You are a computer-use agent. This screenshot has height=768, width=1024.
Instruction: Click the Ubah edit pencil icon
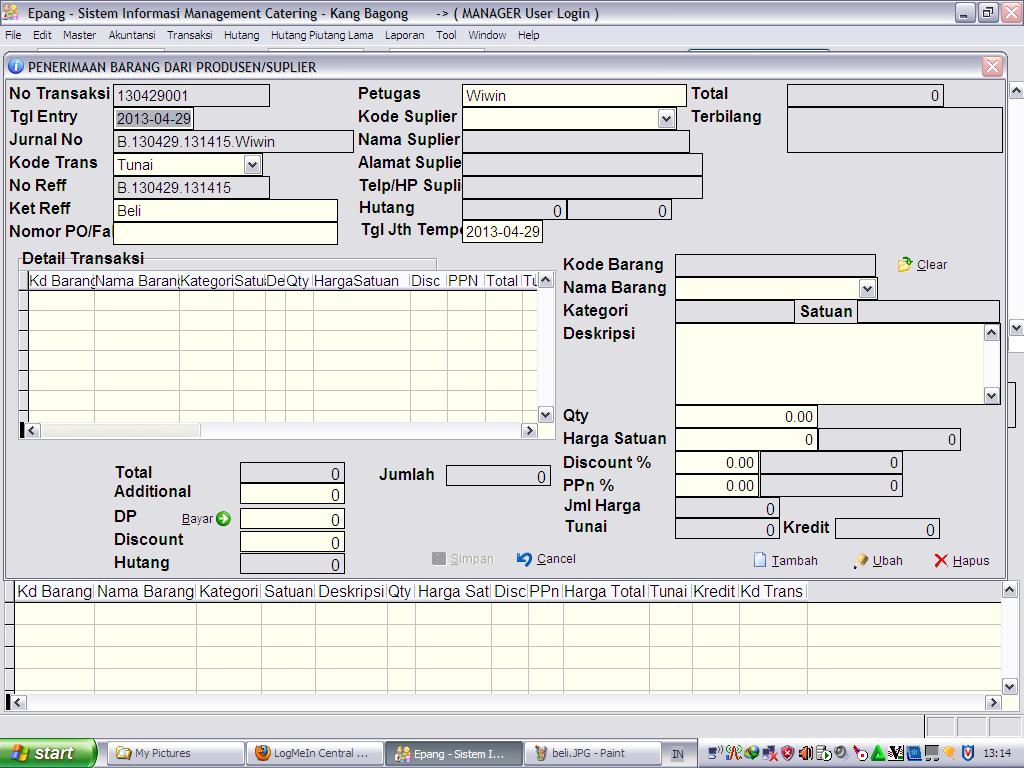[x=861, y=561]
